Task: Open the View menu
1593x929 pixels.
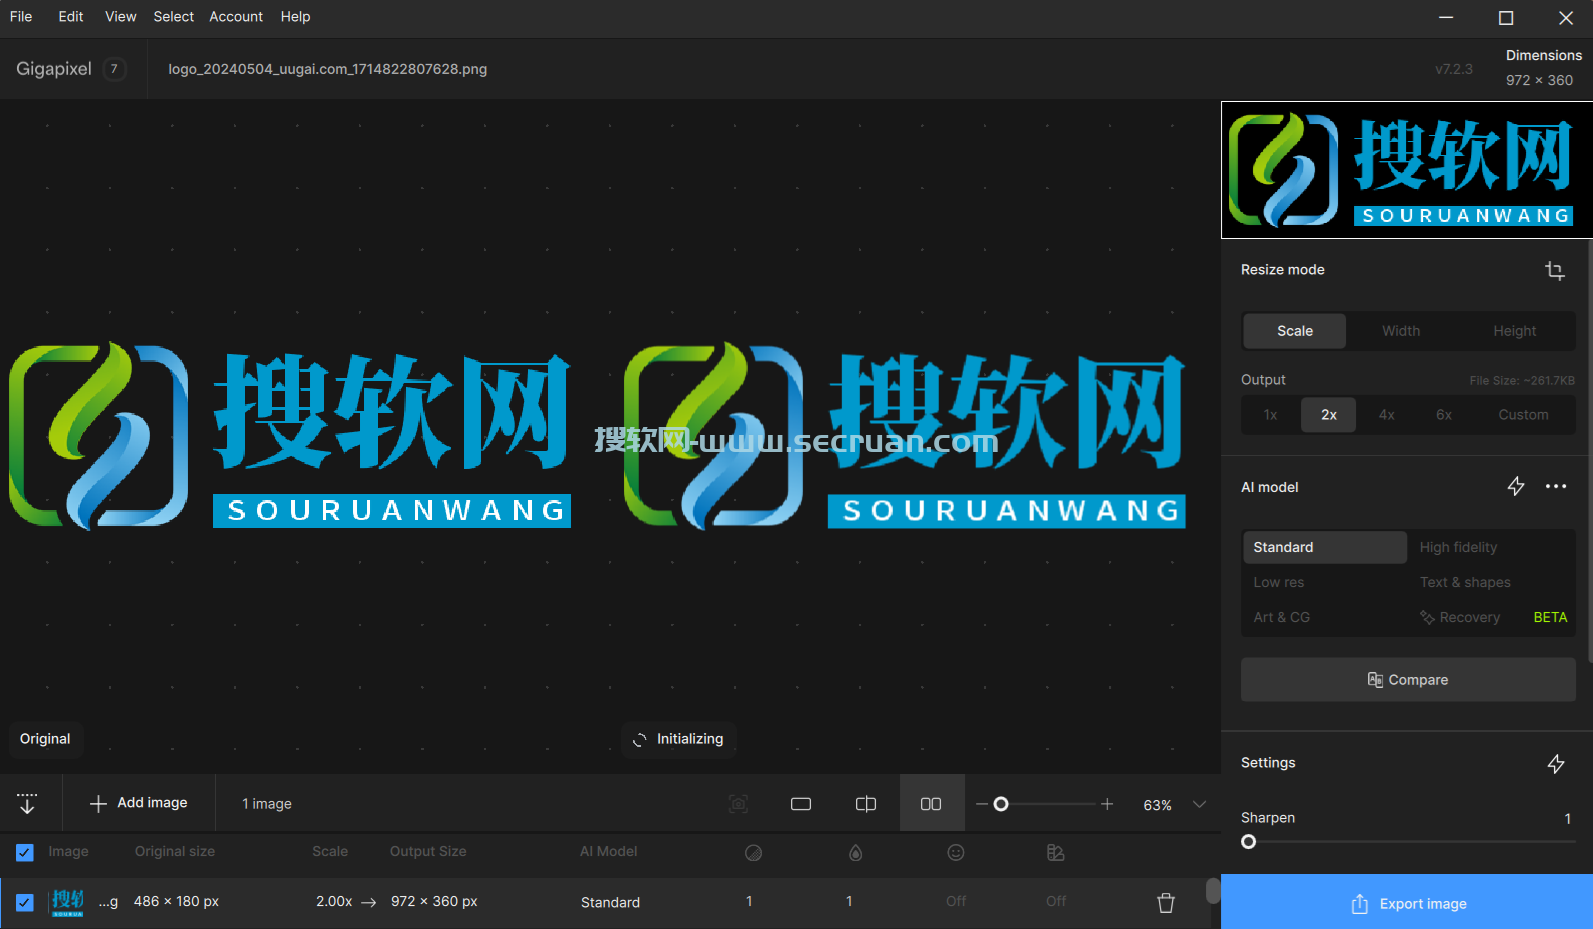Action: click(121, 17)
